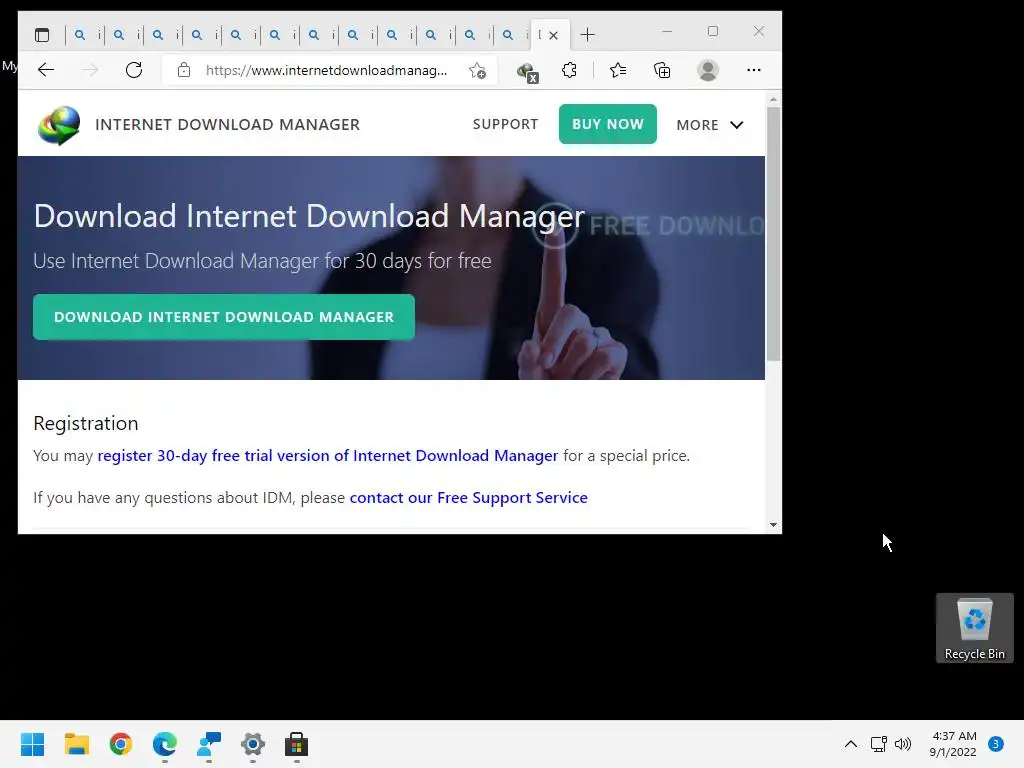Switch to the second browser tab
The width and height of the screenshot is (1024, 768).
click(x=125, y=35)
